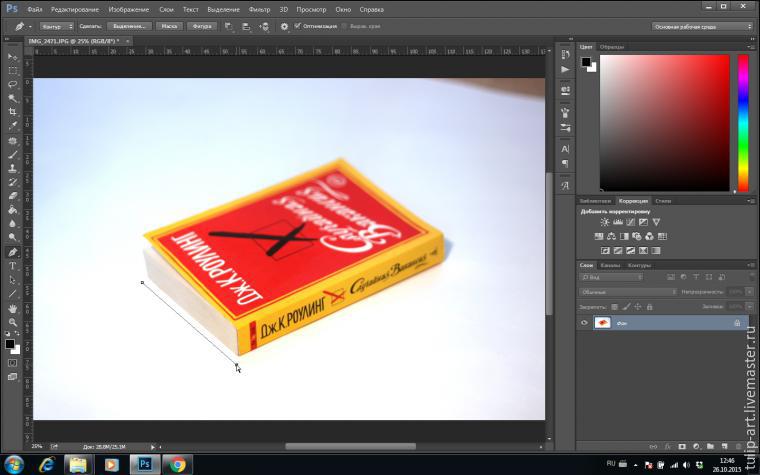
Task: Open the Обычные blend mode dropdown
Action: [x=628, y=292]
